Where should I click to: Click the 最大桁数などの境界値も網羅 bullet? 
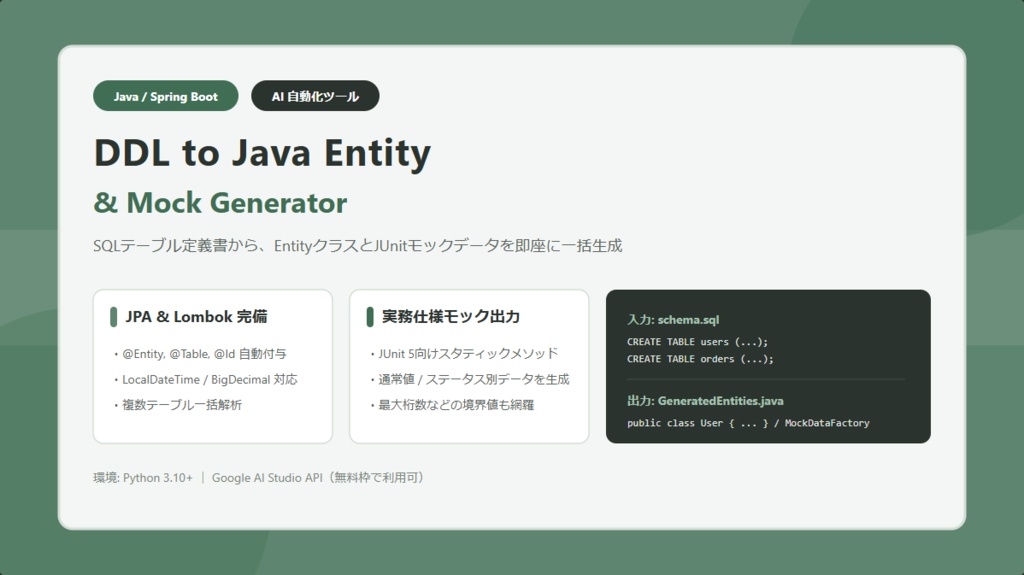point(452,405)
